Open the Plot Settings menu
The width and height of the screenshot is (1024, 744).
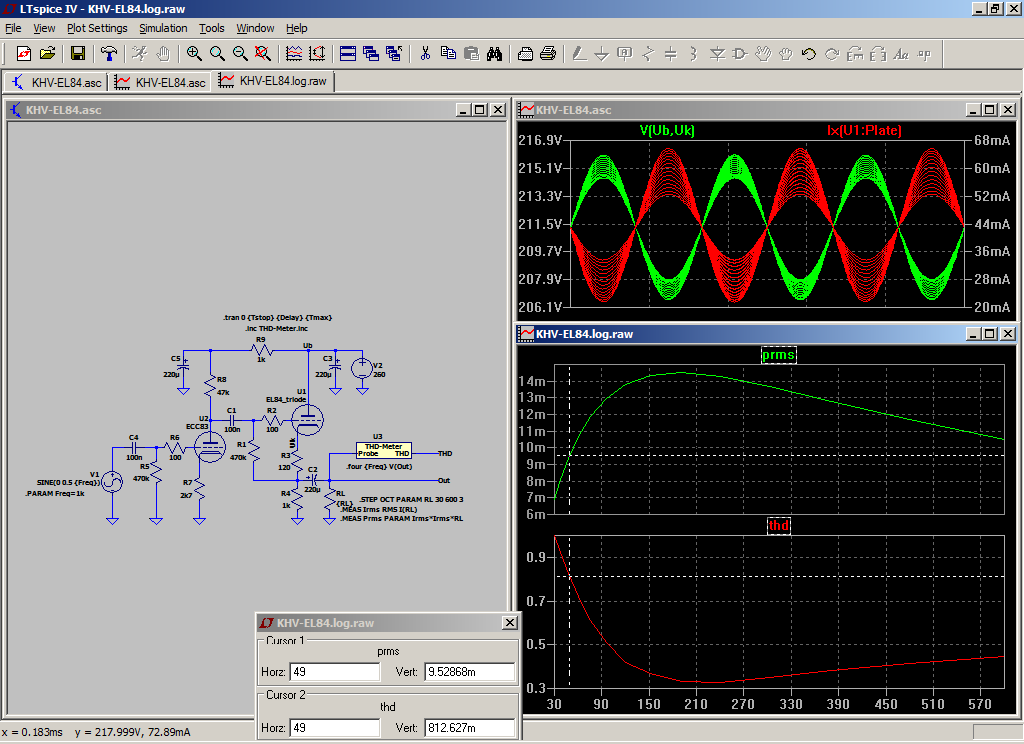click(97, 28)
